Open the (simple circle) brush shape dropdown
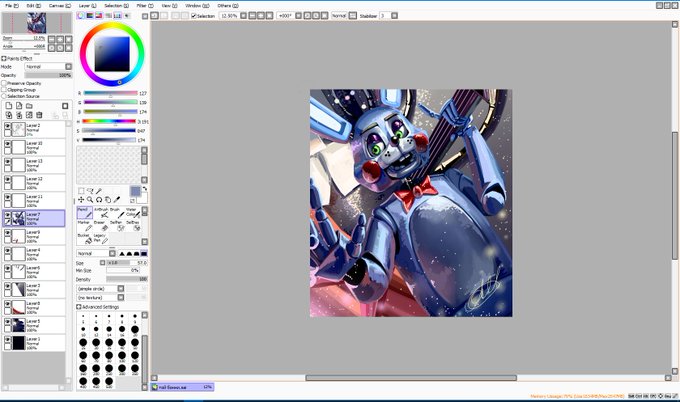The image size is (680, 402). click(101, 288)
